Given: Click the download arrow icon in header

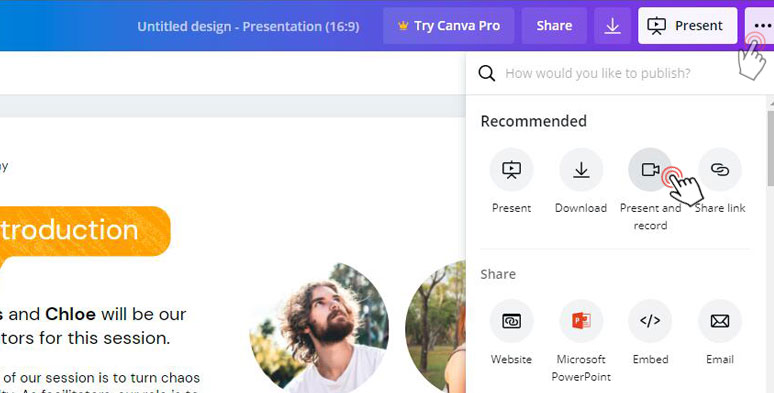Looking at the screenshot, I should point(612,26).
